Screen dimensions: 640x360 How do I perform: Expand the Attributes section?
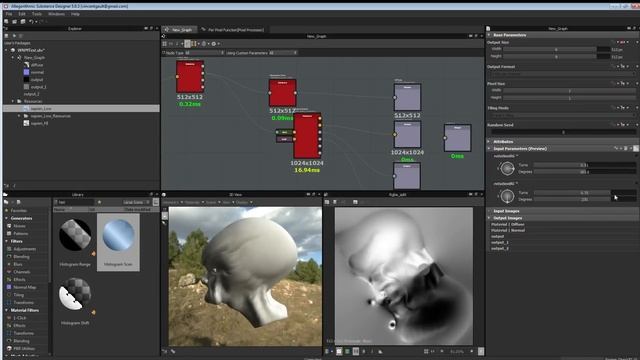(489, 142)
